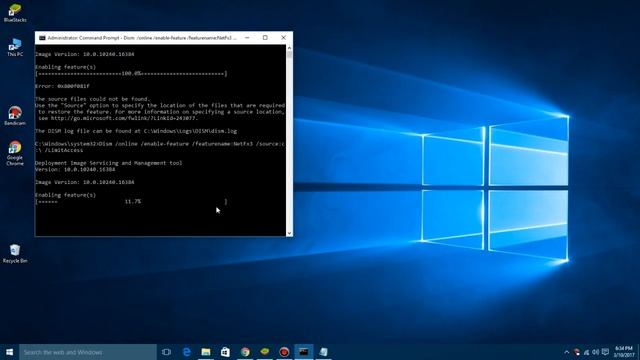Open the volume control tray icon

click(596, 352)
